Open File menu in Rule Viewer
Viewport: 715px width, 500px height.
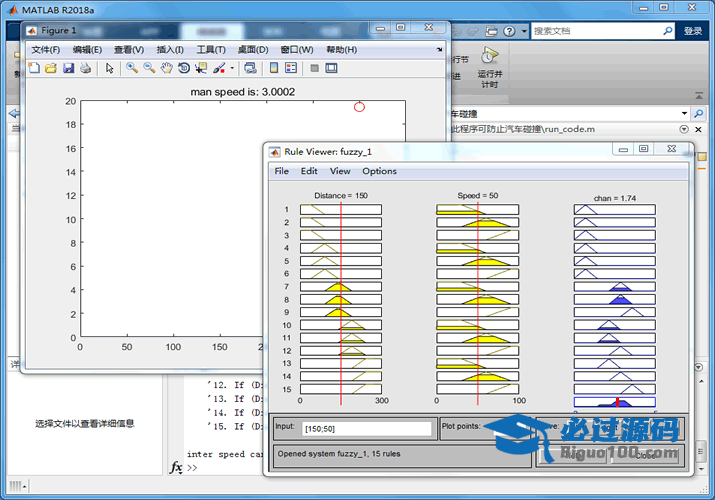point(281,171)
